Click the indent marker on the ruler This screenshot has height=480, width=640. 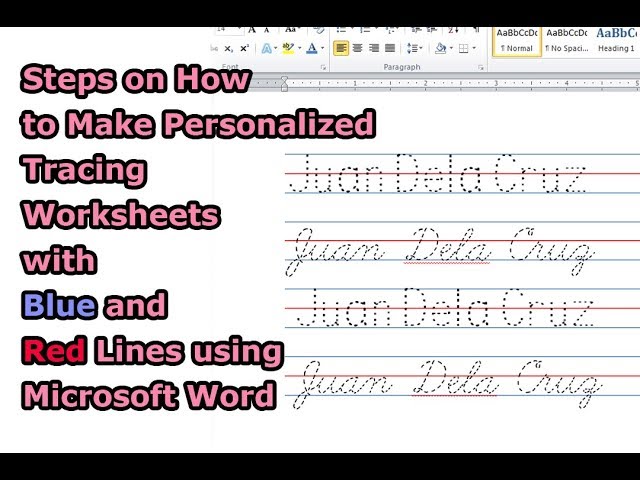click(x=284, y=84)
